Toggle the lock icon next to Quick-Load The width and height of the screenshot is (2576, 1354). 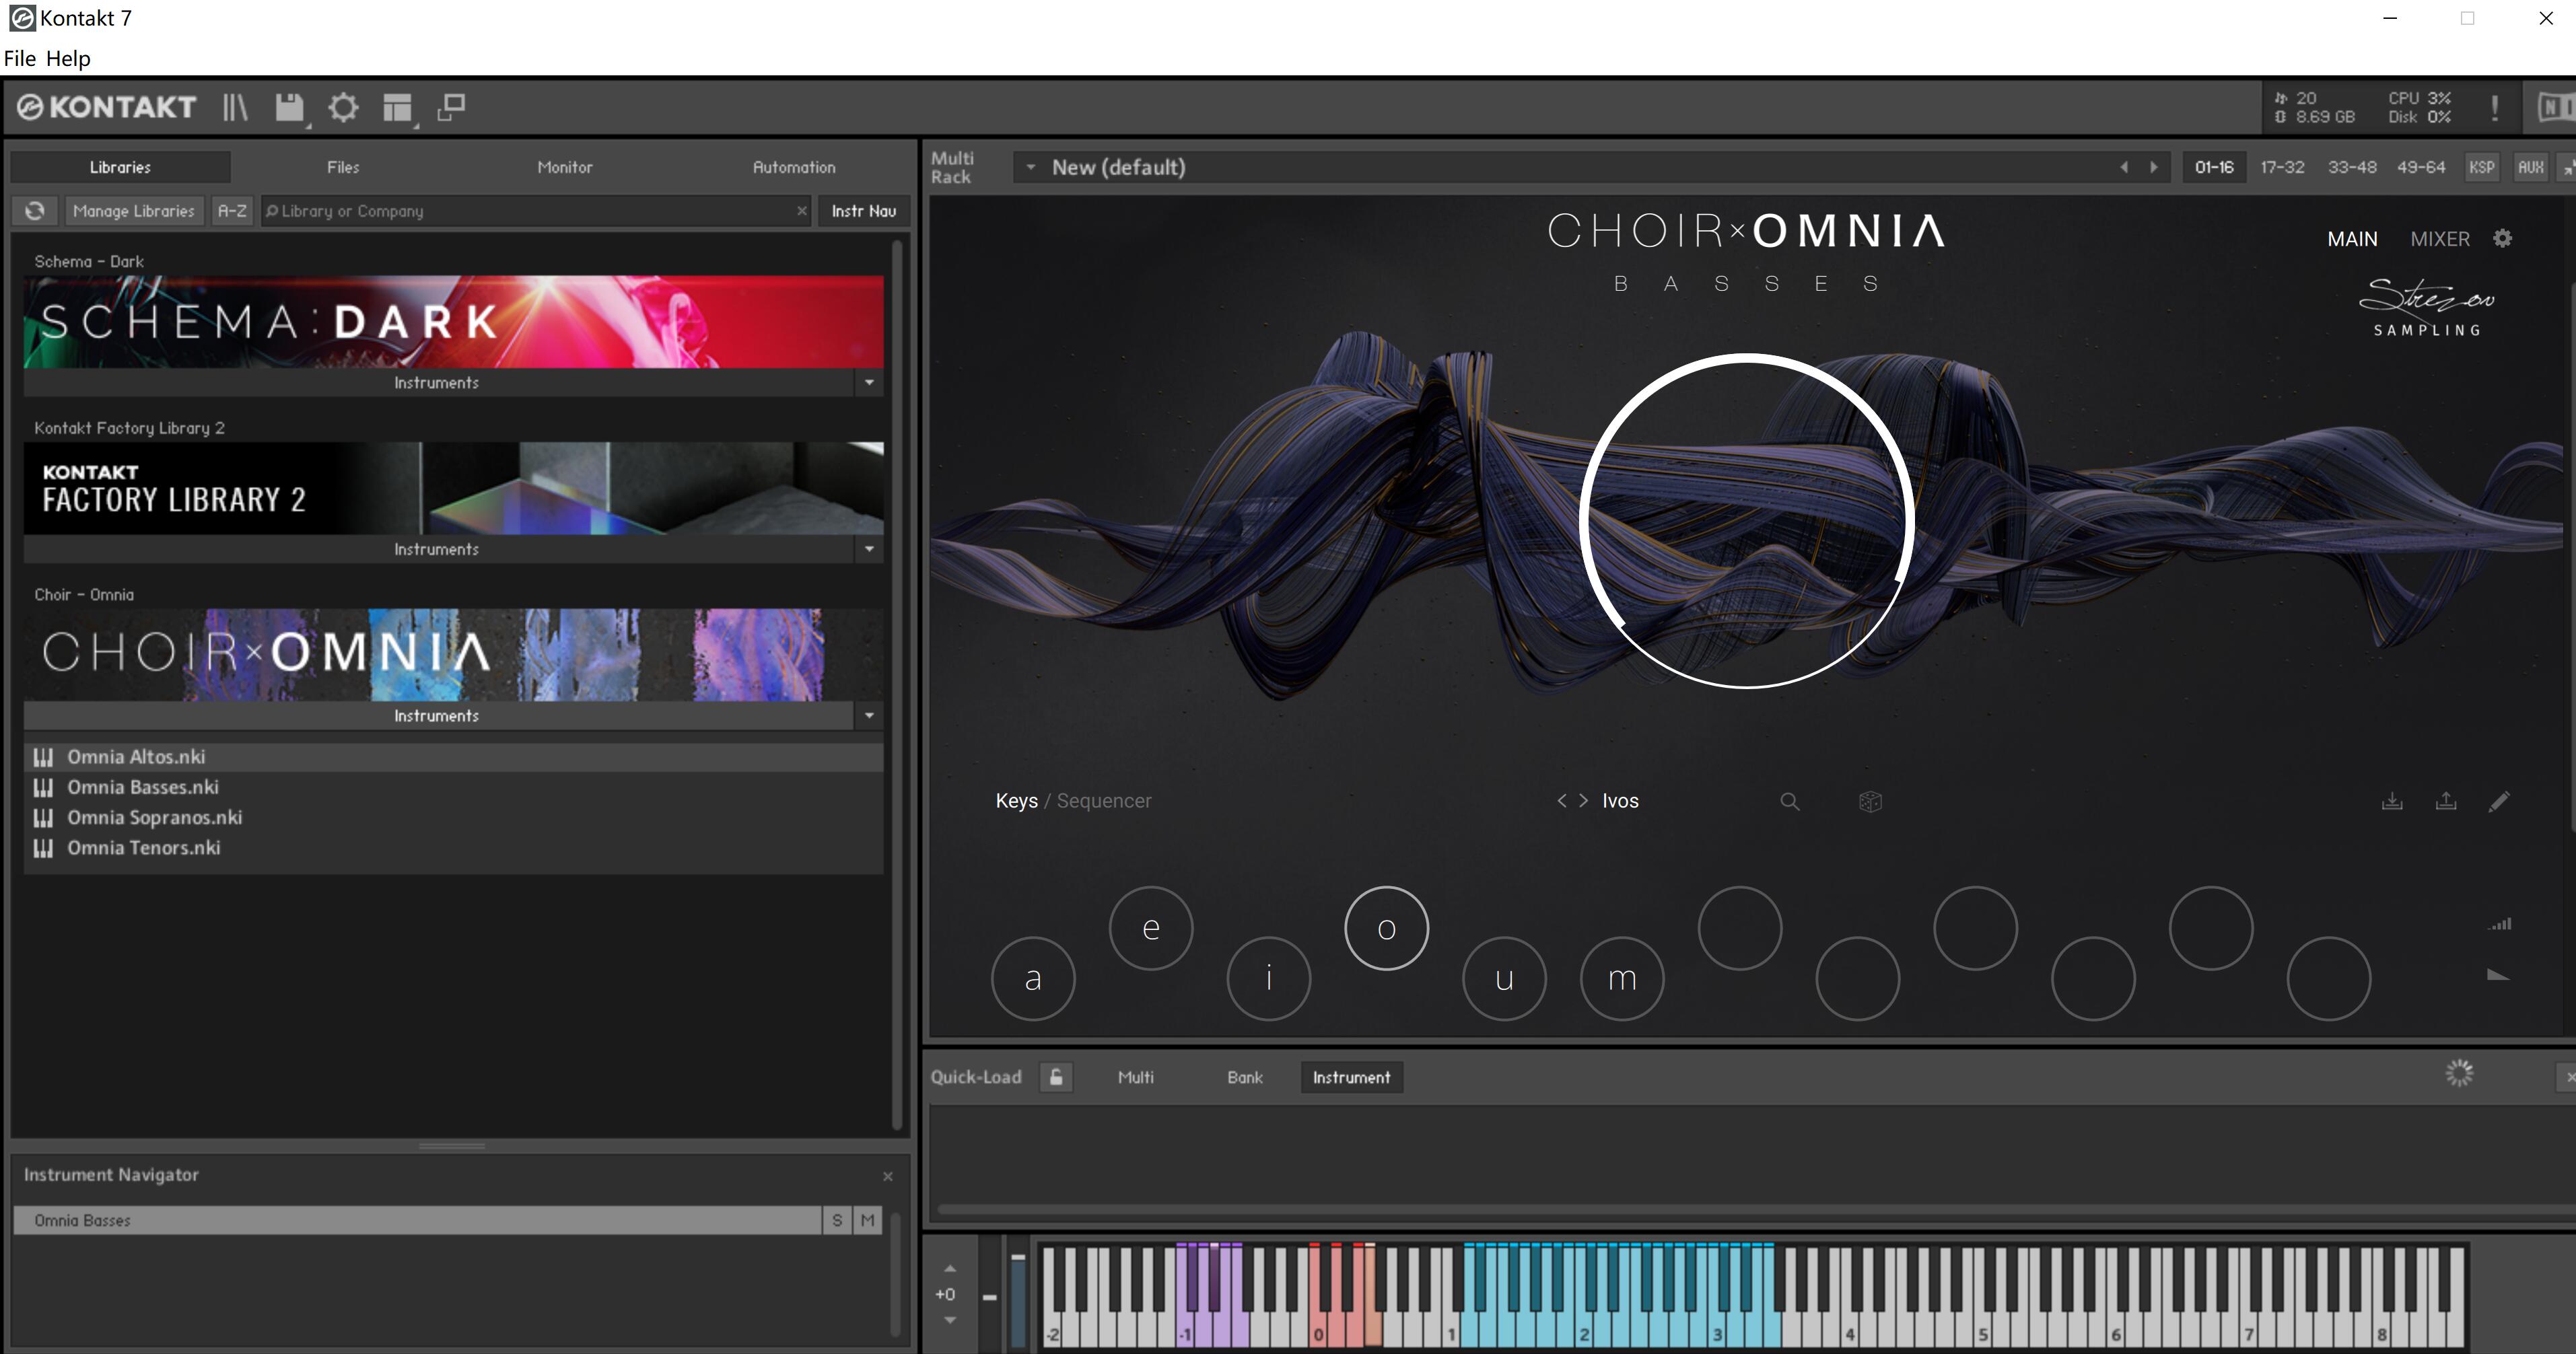[1057, 1077]
